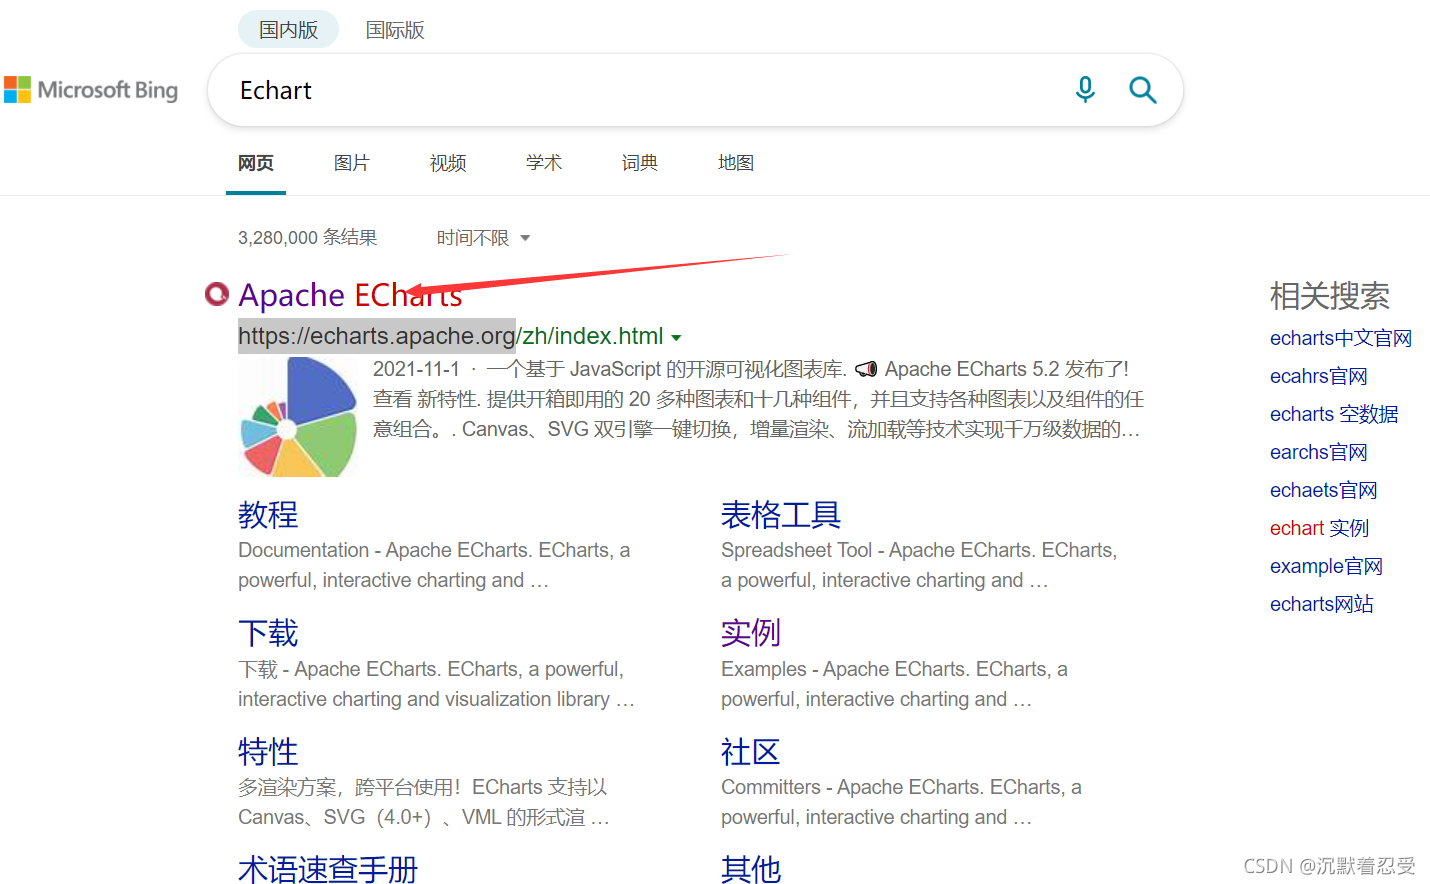Expand the green arrow beside result URL
1430x884 pixels.
pos(676,338)
